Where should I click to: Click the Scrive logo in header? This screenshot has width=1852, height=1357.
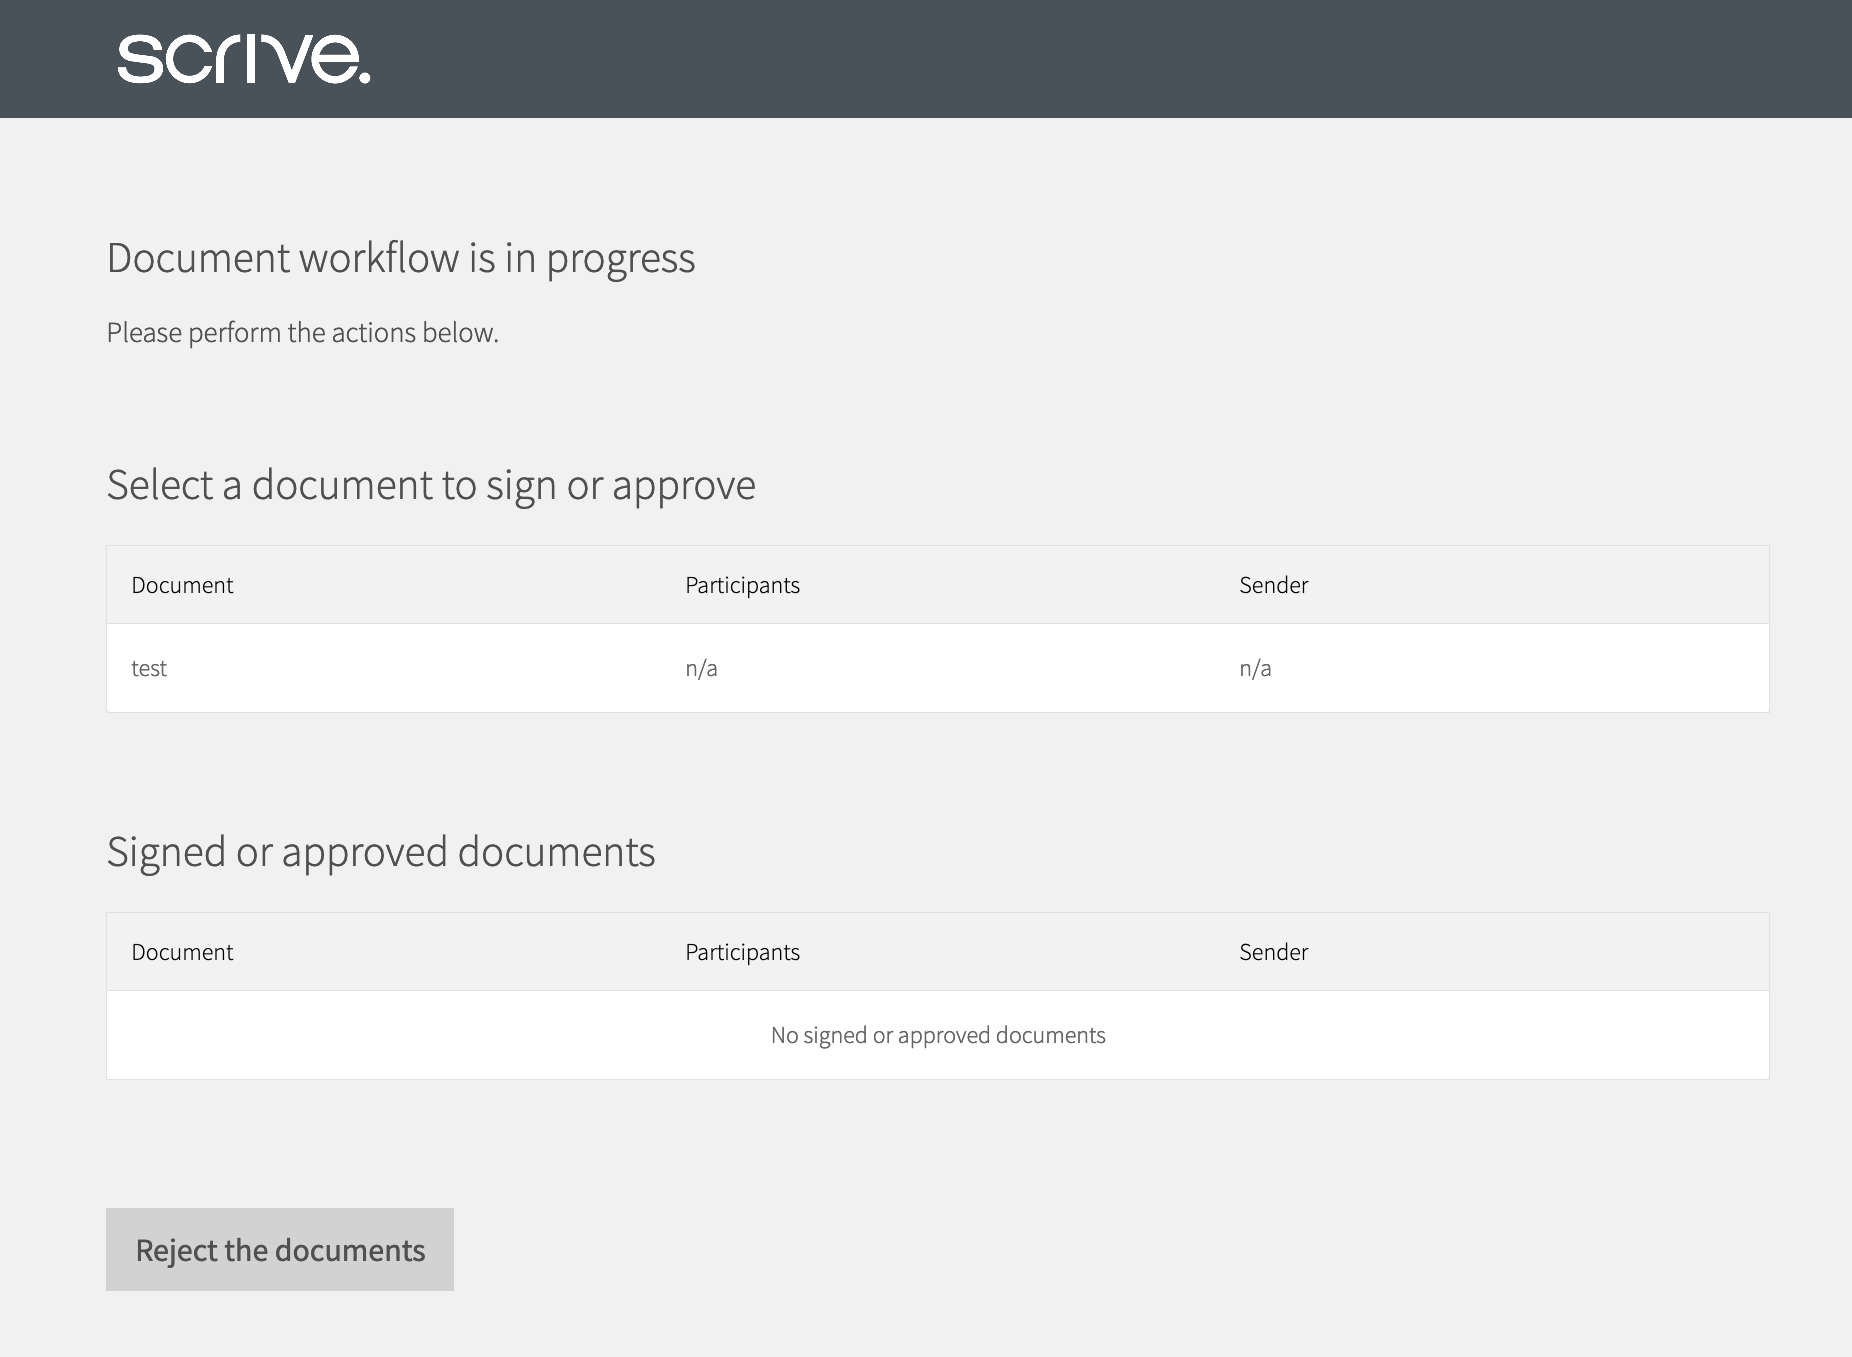click(x=244, y=59)
